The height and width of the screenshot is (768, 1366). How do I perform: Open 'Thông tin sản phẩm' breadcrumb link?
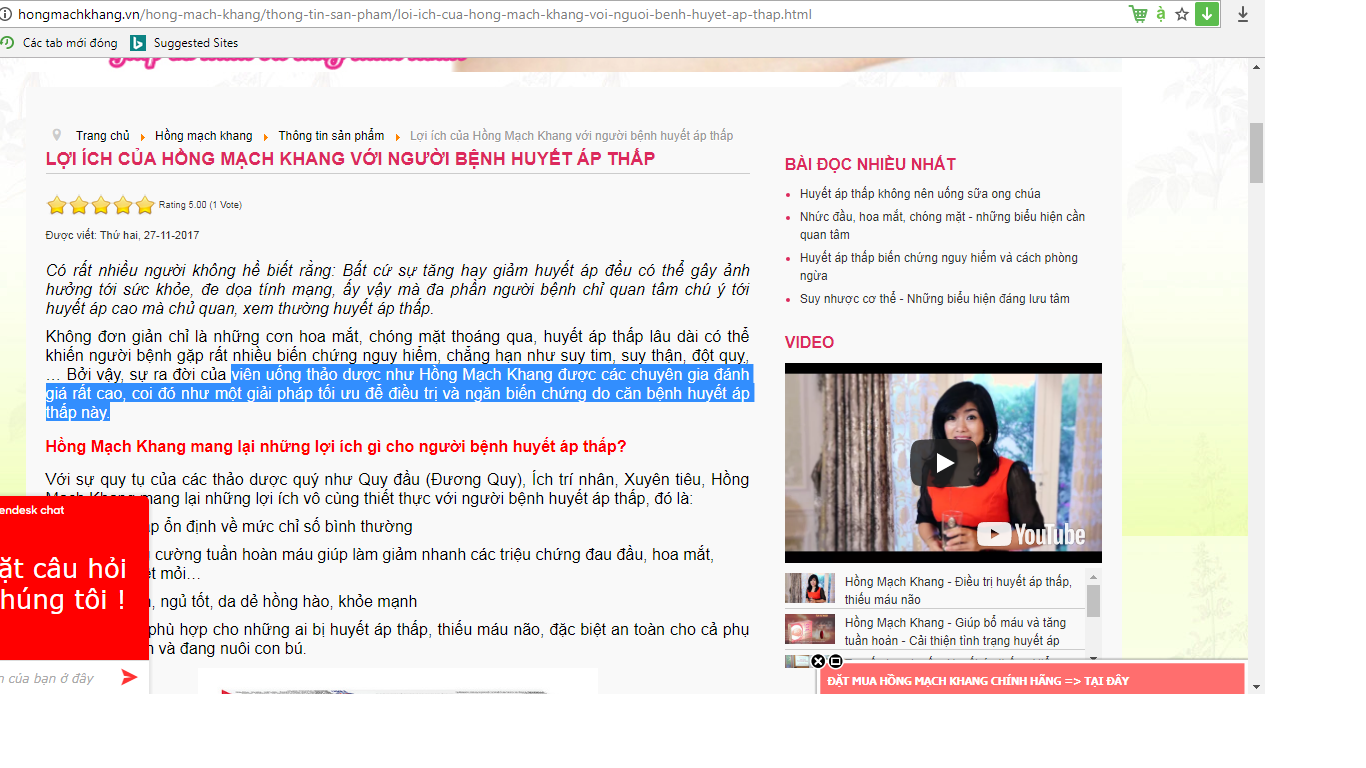click(x=331, y=136)
